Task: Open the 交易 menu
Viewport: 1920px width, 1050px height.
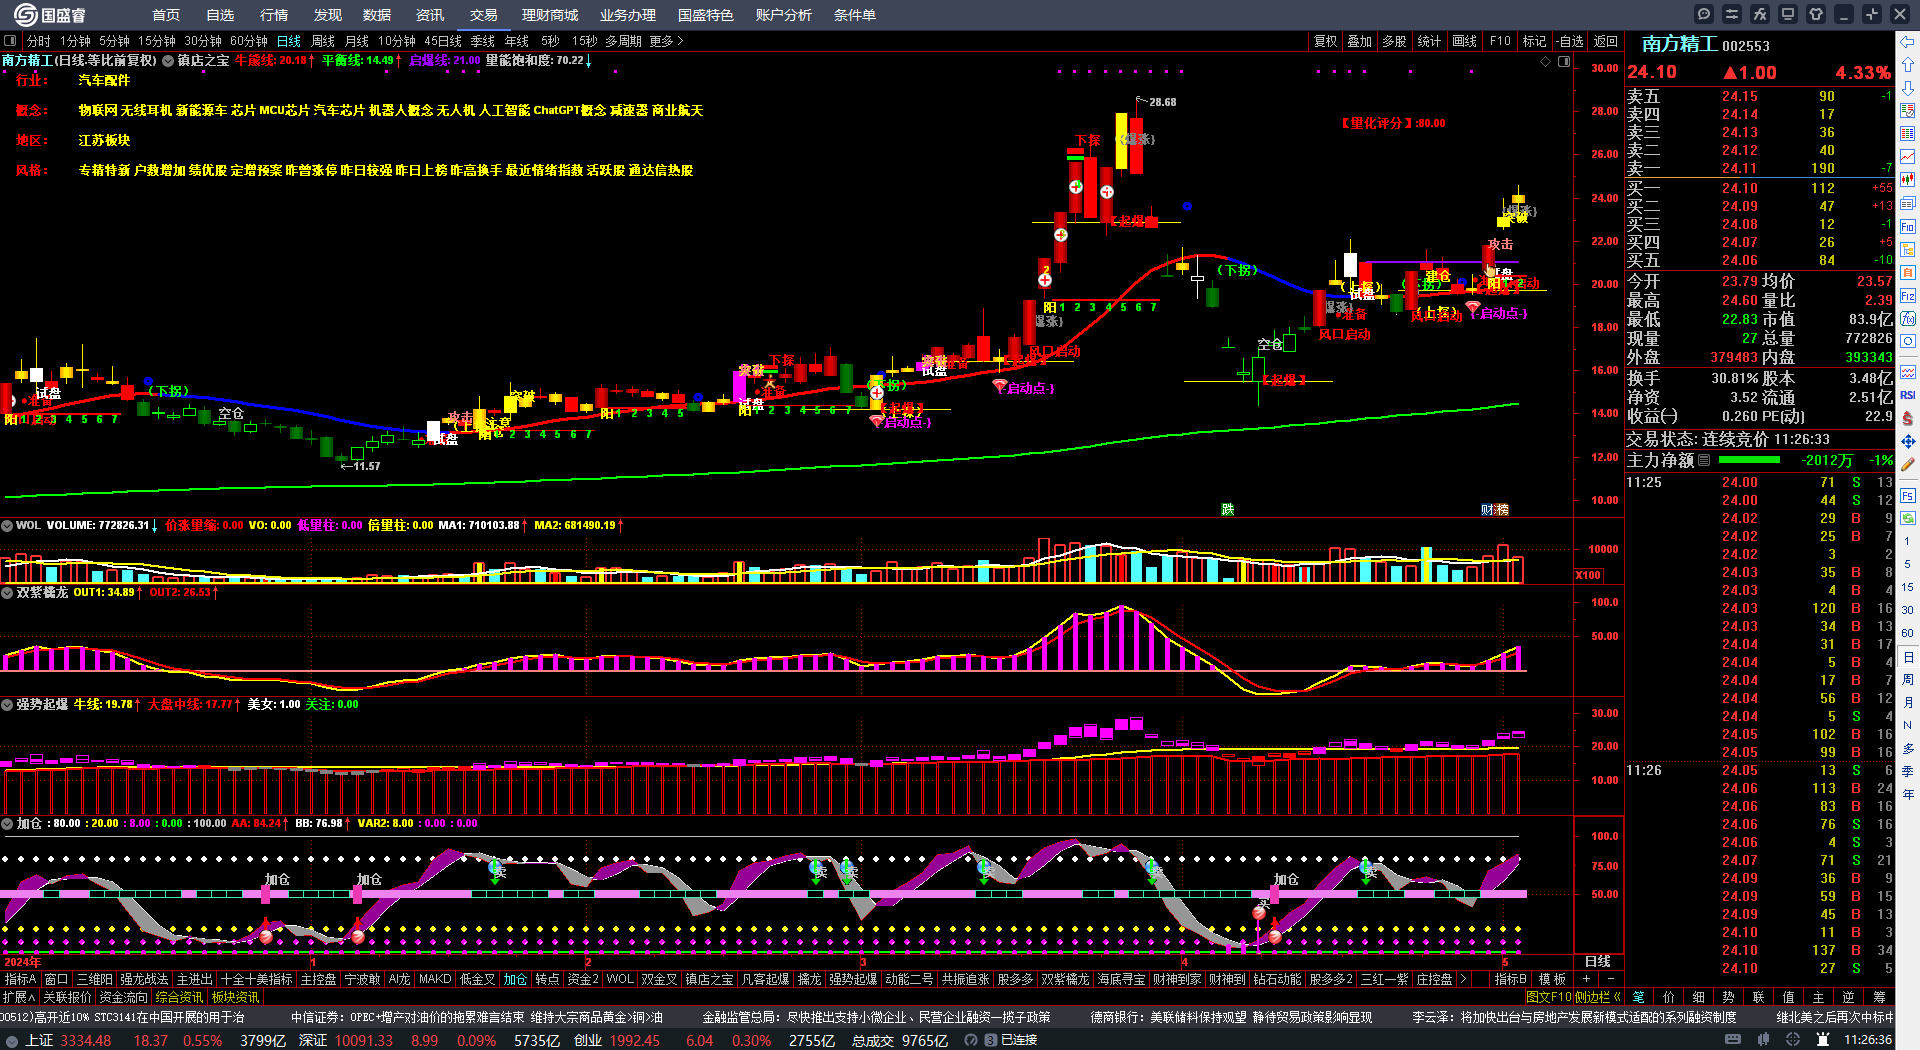Action: click(x=484, y=15)
